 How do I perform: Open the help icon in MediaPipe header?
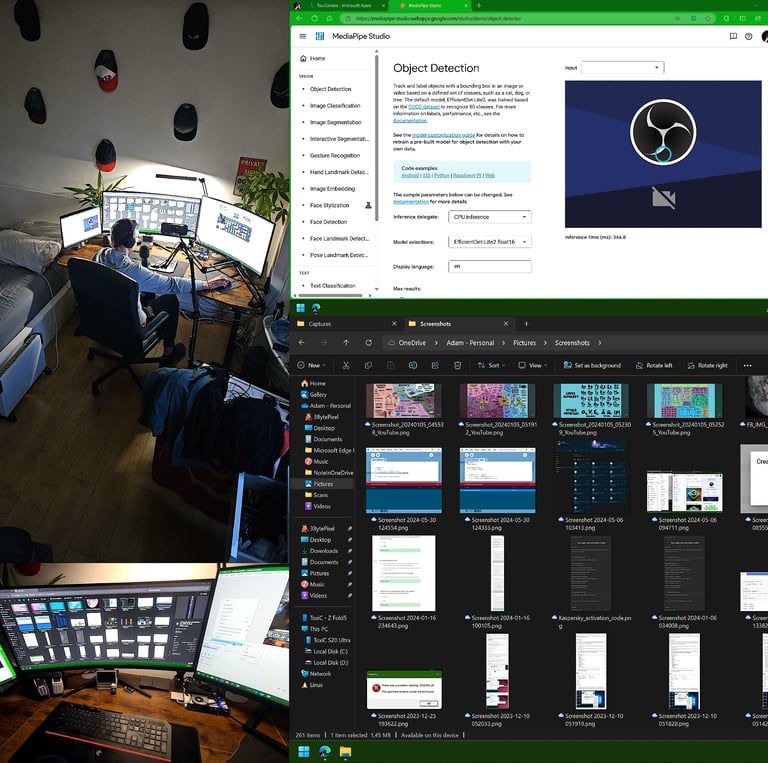pyautogui.click(x=748, y=36)
